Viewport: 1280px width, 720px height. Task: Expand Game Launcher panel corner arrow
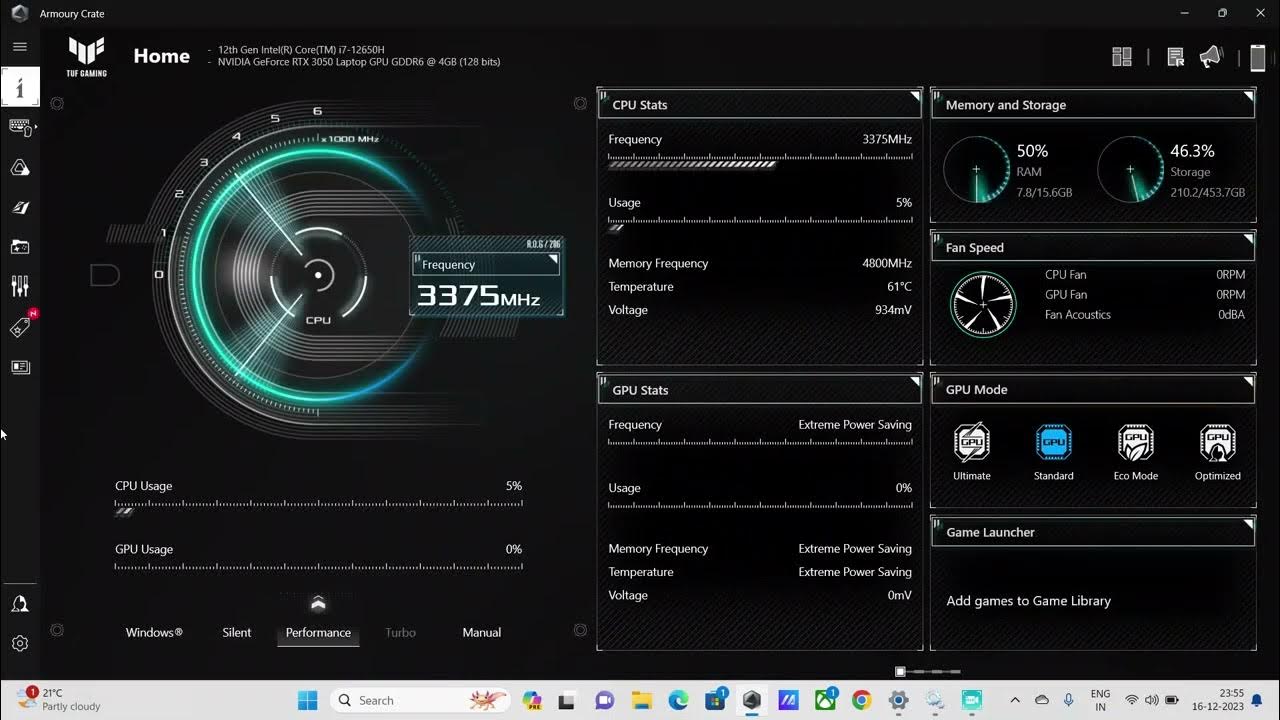1248,524
